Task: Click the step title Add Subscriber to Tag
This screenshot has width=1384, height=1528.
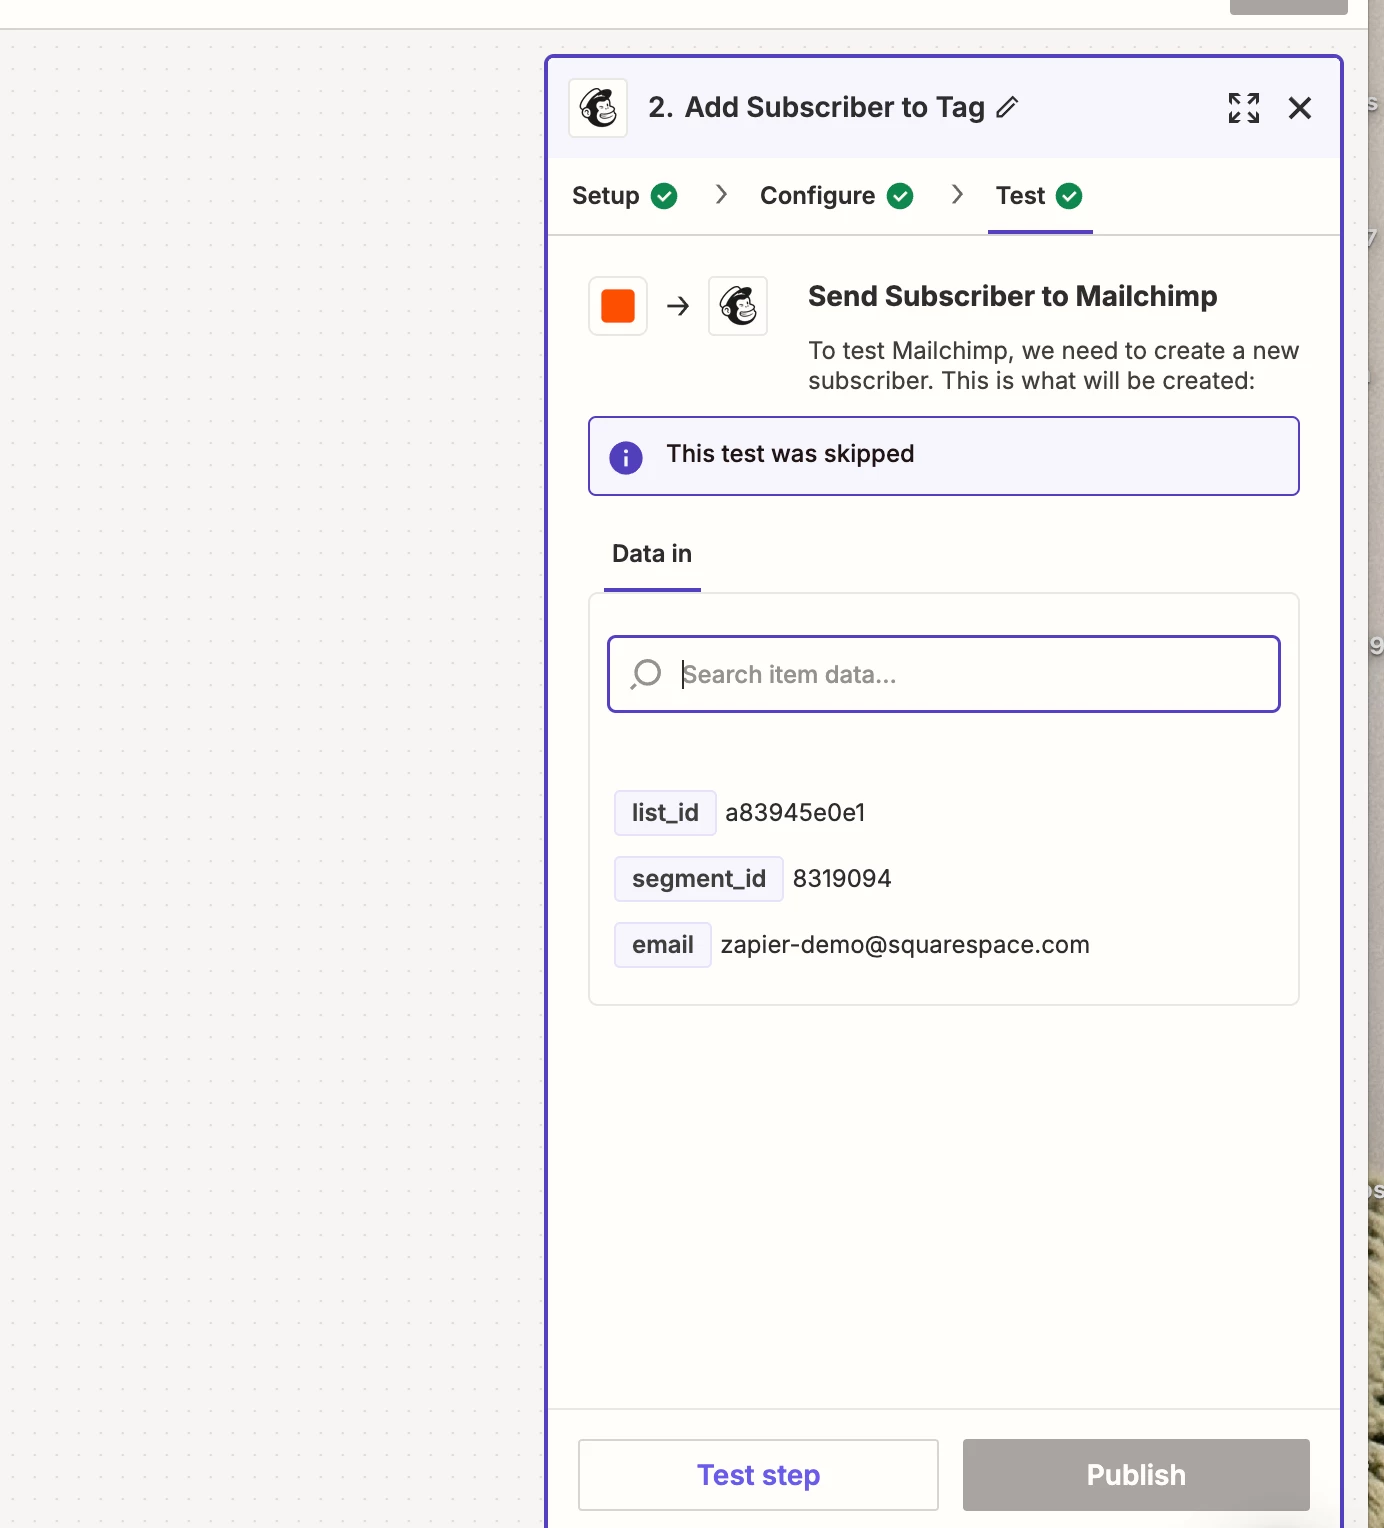Action: point(834,107)
